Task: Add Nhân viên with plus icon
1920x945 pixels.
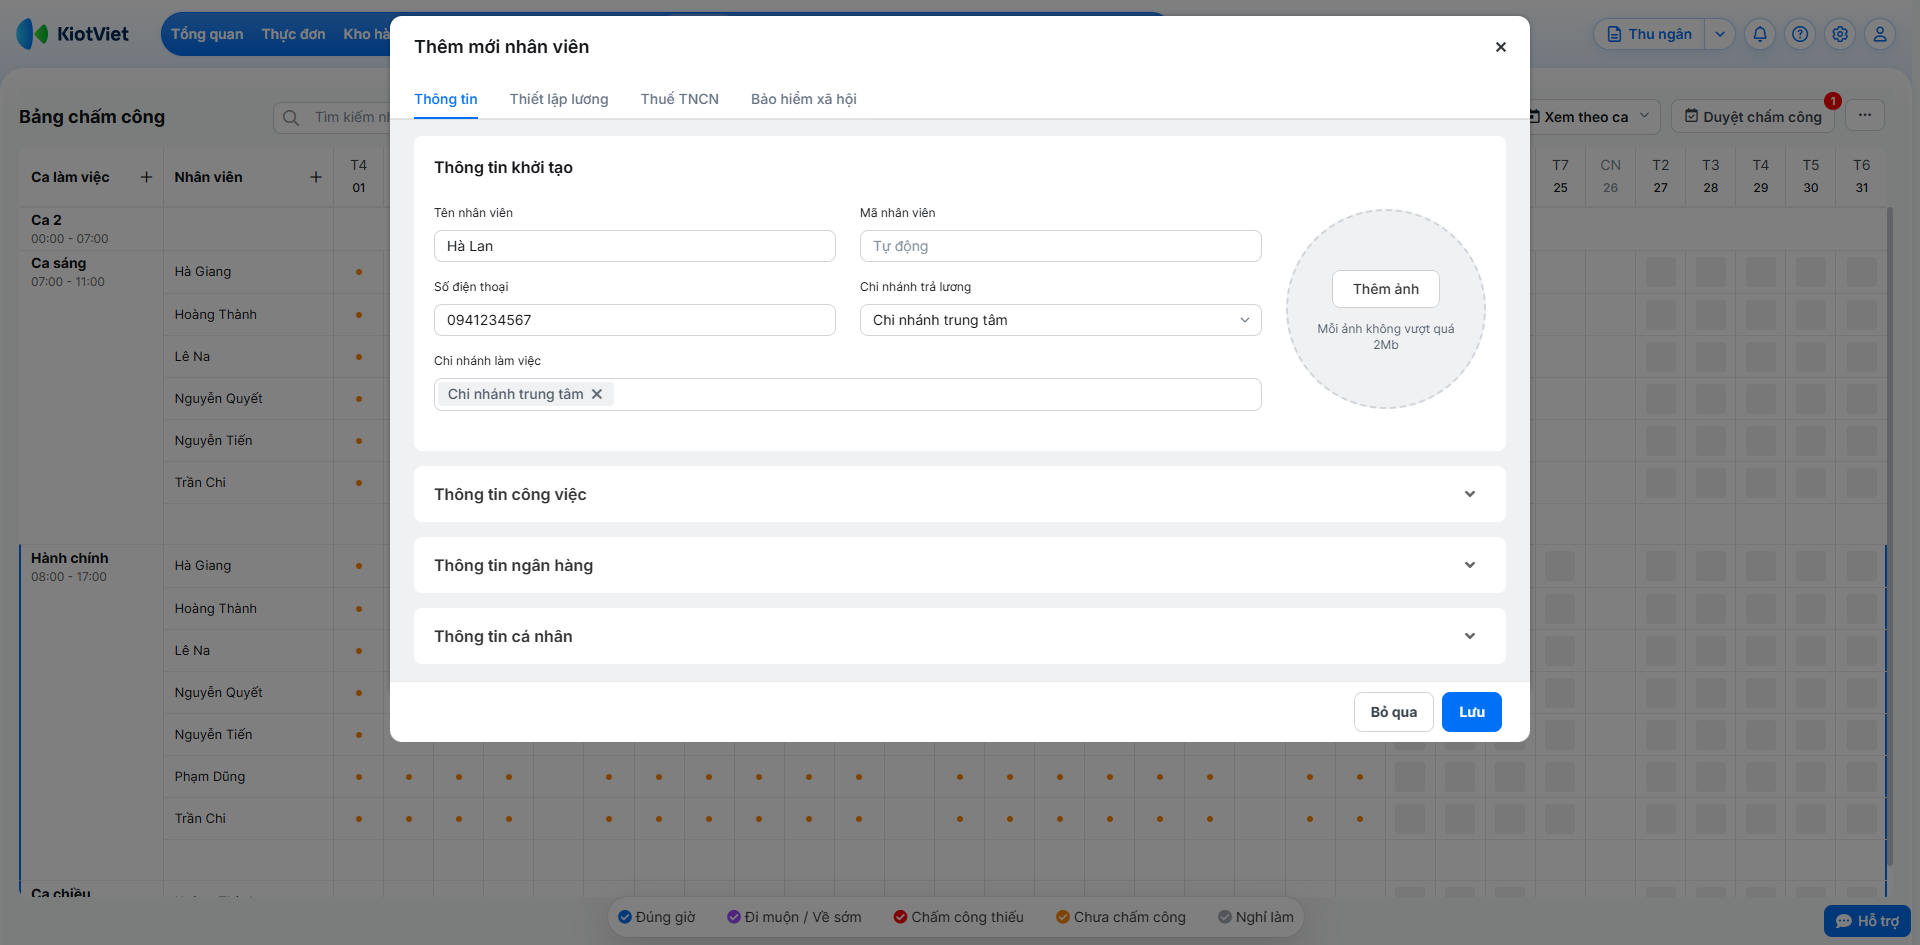Action: pyautogui.click(x=316, y=177)
